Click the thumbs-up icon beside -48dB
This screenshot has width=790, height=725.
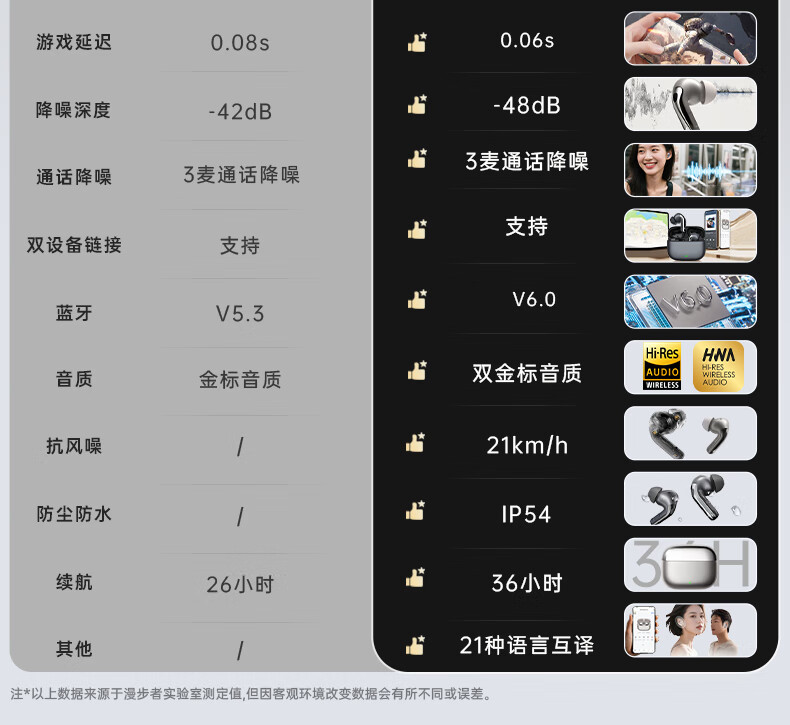[x=417, y=105]
